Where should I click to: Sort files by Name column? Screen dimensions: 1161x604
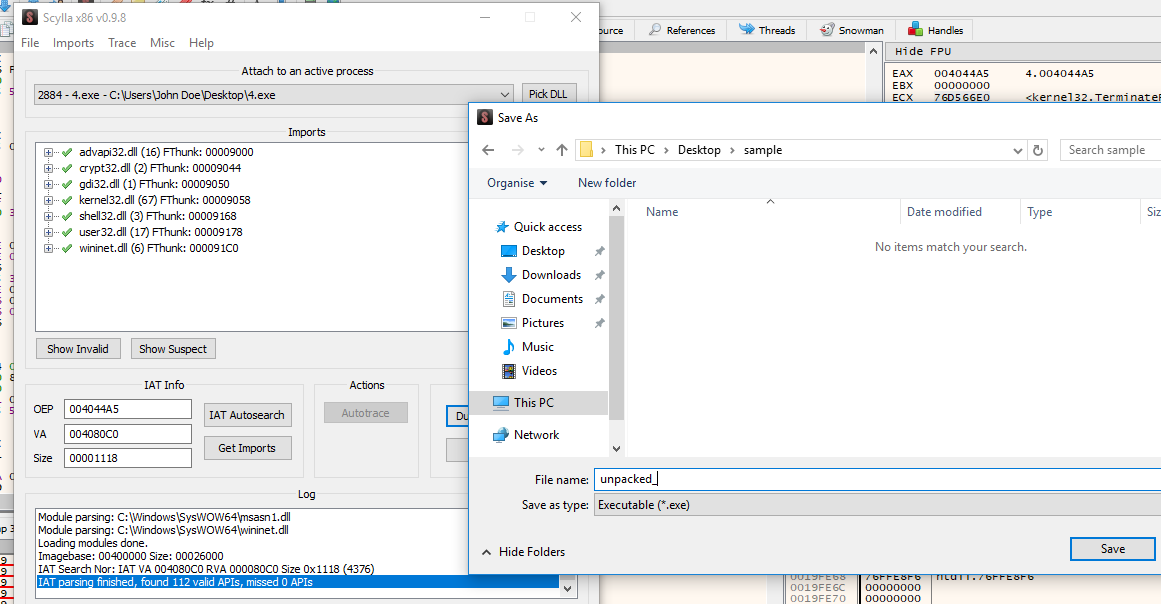coord(662,212)
